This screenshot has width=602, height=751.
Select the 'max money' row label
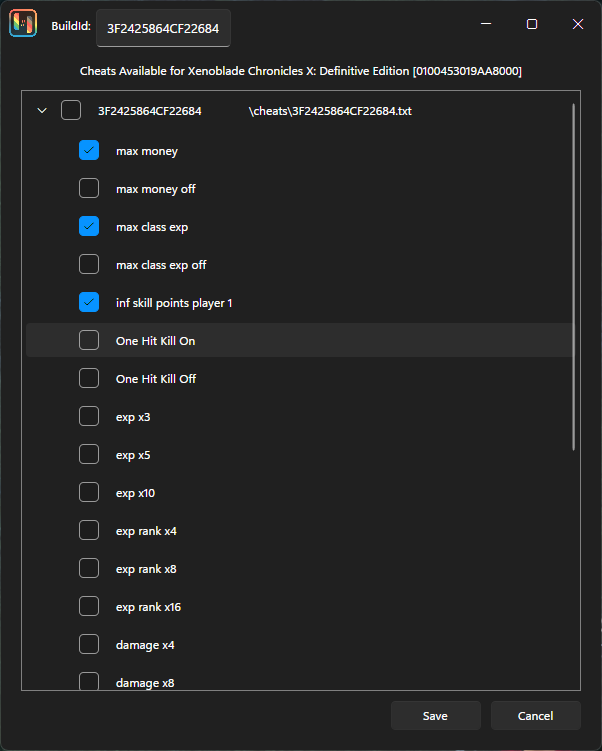pyautogui.click(x=147, y=151)
